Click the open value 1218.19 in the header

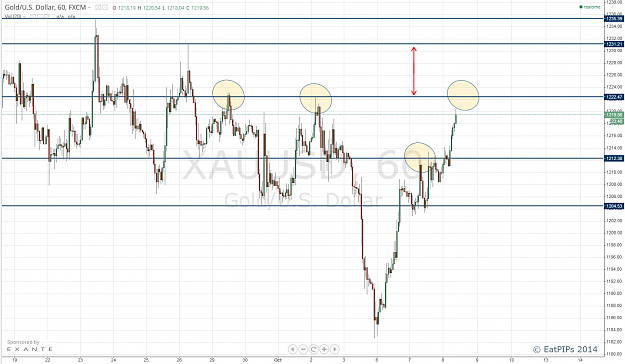127,8
